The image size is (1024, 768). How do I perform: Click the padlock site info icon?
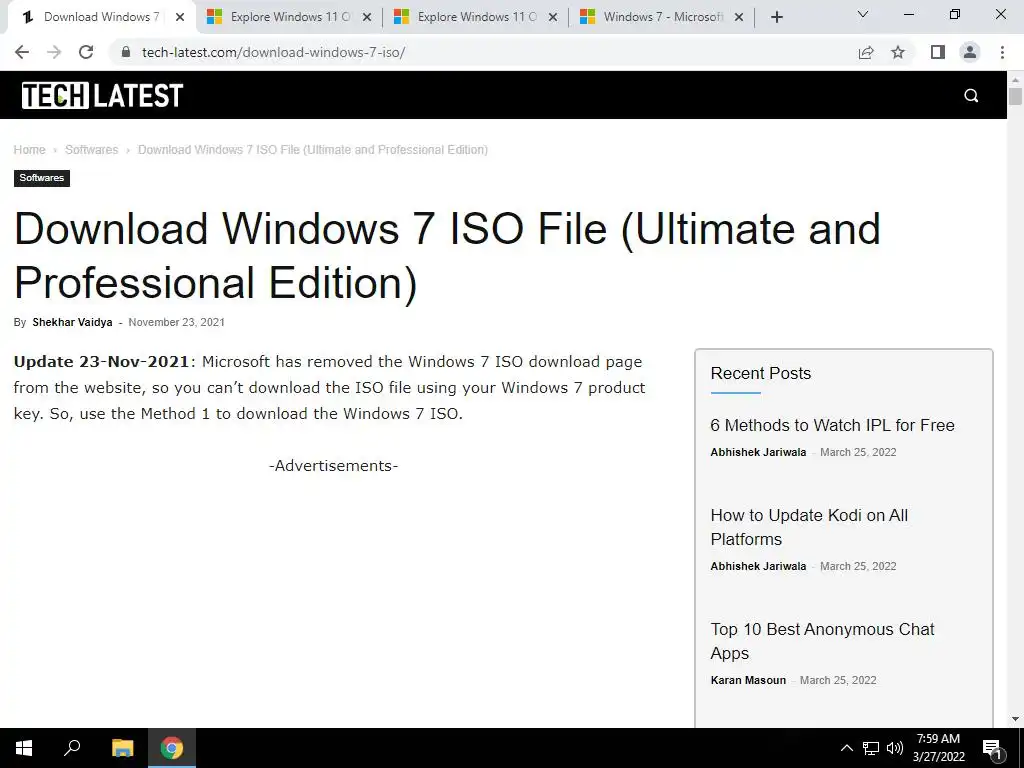(x=126, y=52)
